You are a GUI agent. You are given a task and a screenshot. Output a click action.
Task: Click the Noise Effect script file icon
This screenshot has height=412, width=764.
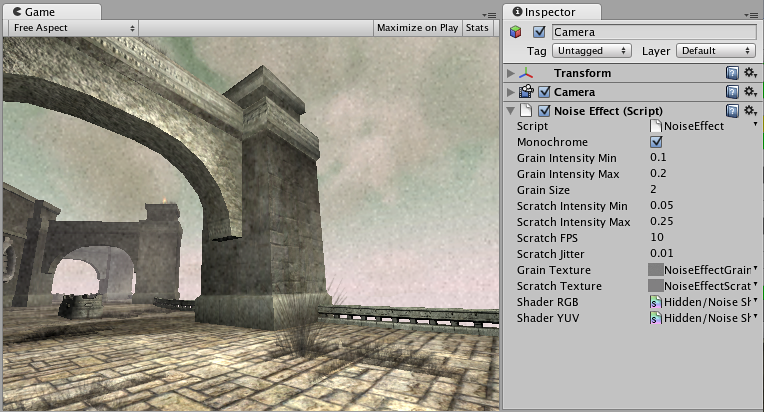click(526, 111)
